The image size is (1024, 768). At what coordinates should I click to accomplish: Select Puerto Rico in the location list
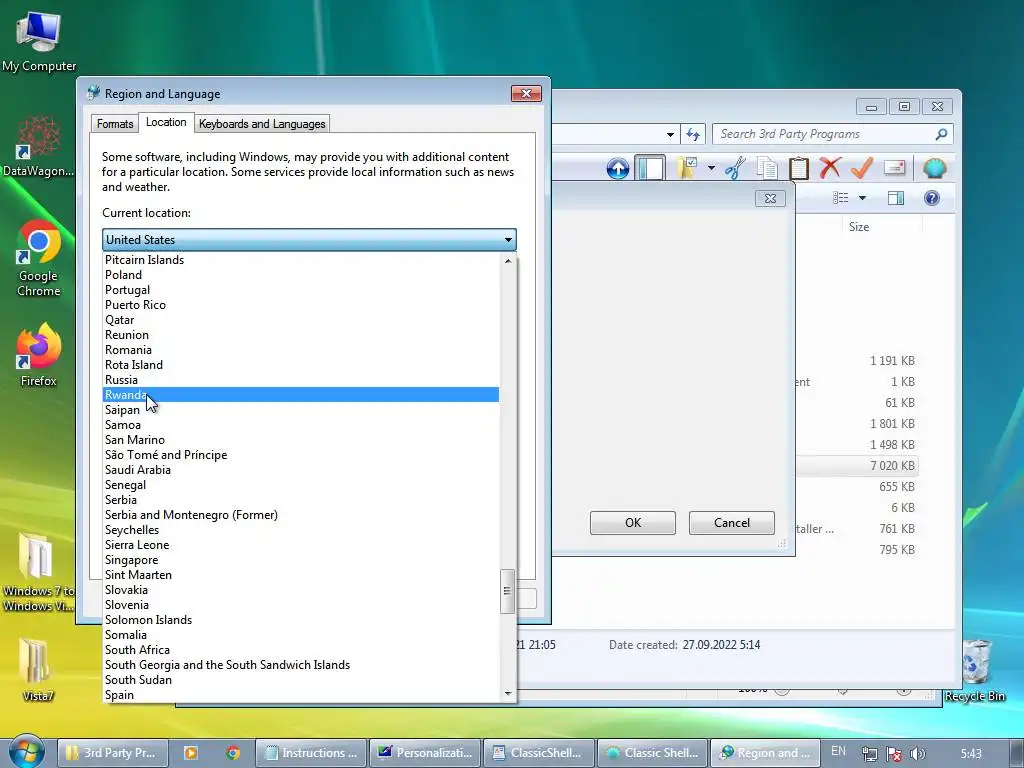[x=301, y=305]
